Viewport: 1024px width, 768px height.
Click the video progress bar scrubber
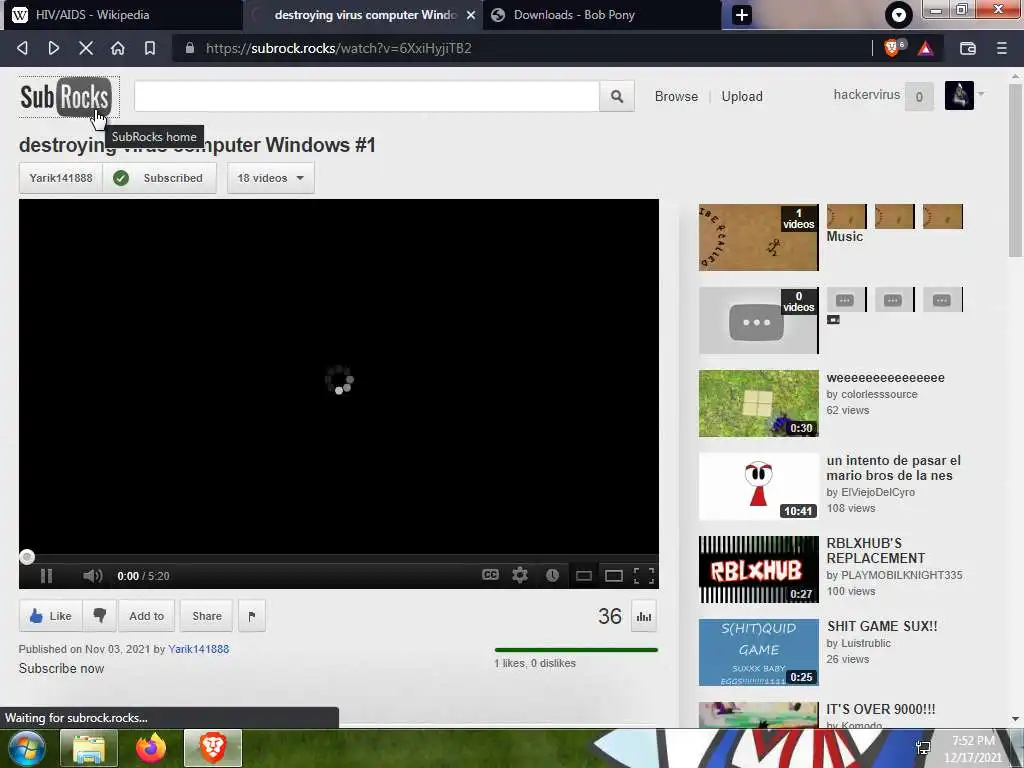click(27, 557)
